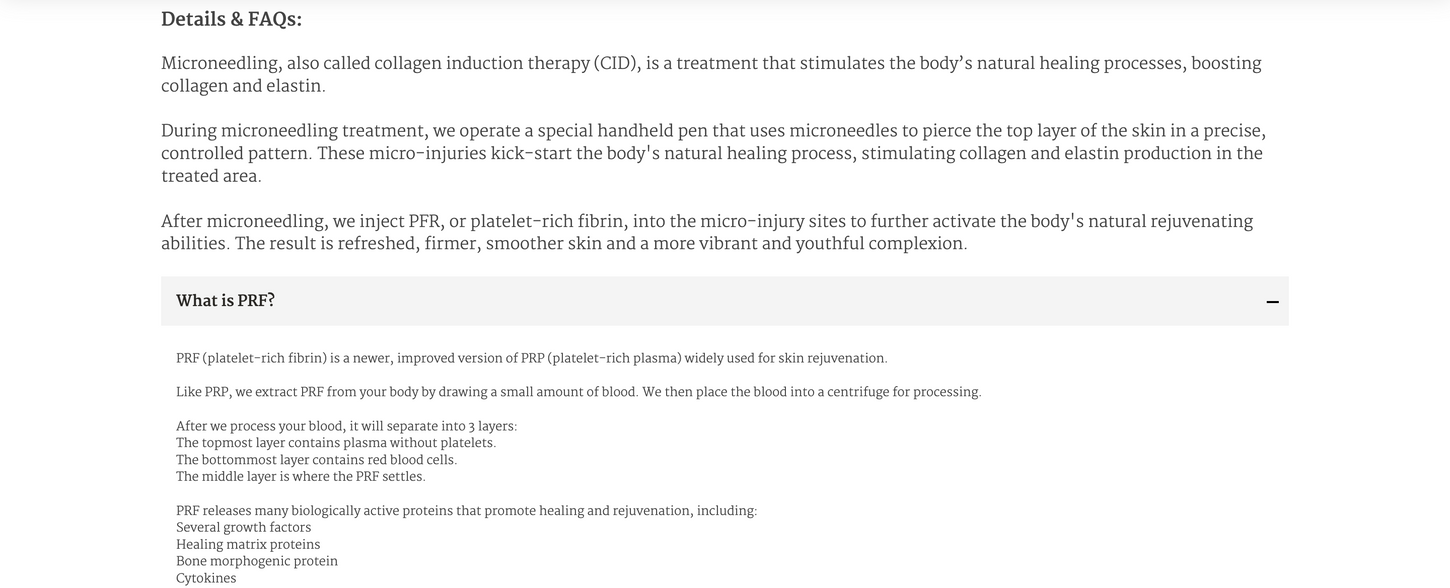Screen dimensions: 1450x588
Task: Click the paragraph starting "During microneedling treatment"
Action: coord(710,154)
